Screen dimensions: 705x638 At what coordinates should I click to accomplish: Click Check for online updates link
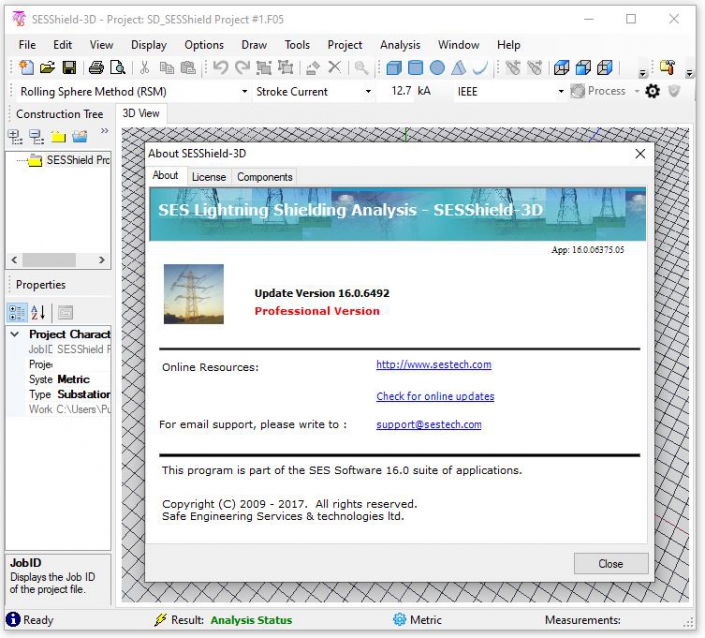pos(435,396)
